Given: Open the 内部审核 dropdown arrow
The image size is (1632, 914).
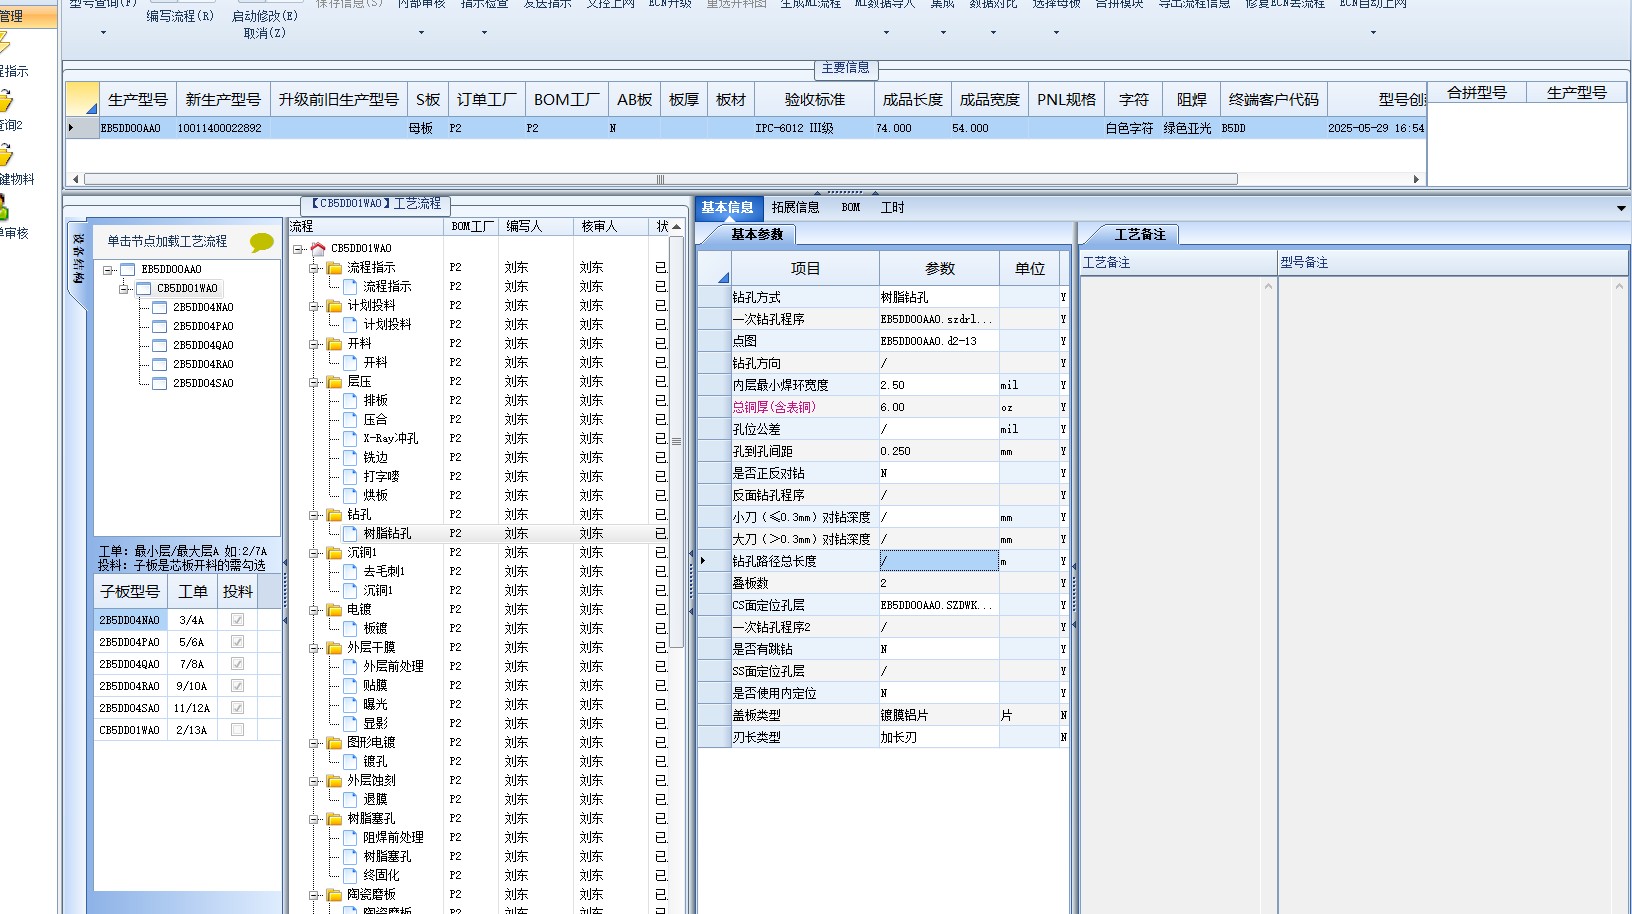Looking at the screenshot, I should coord(421,33).
